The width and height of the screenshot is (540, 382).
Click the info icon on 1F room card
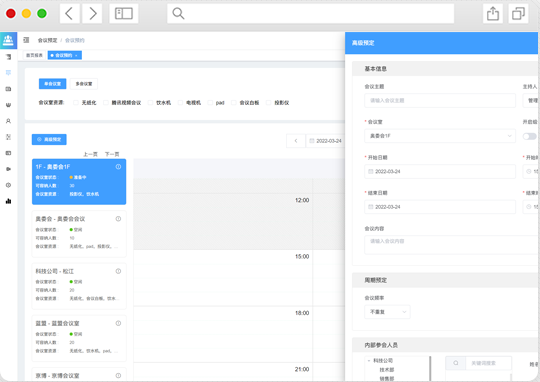(x=118, y=167)
